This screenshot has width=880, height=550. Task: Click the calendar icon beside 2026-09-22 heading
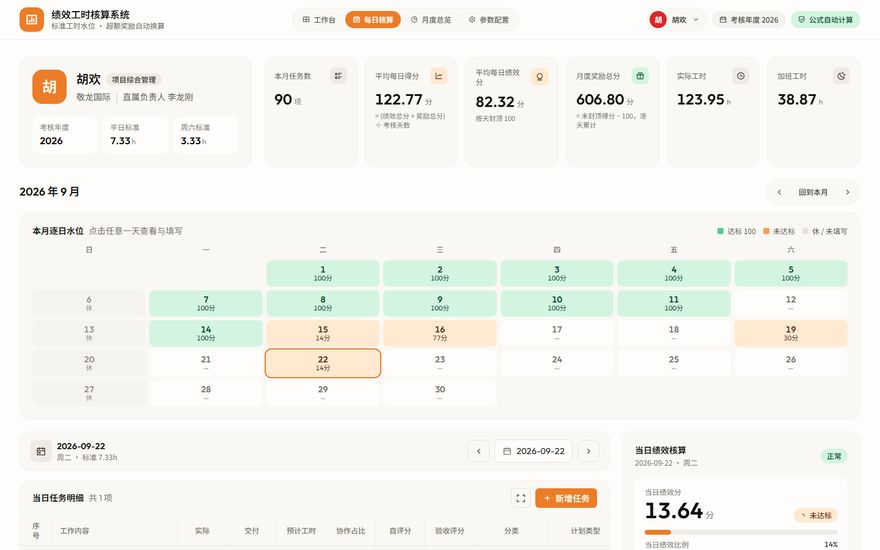click(x=41, y=451)
